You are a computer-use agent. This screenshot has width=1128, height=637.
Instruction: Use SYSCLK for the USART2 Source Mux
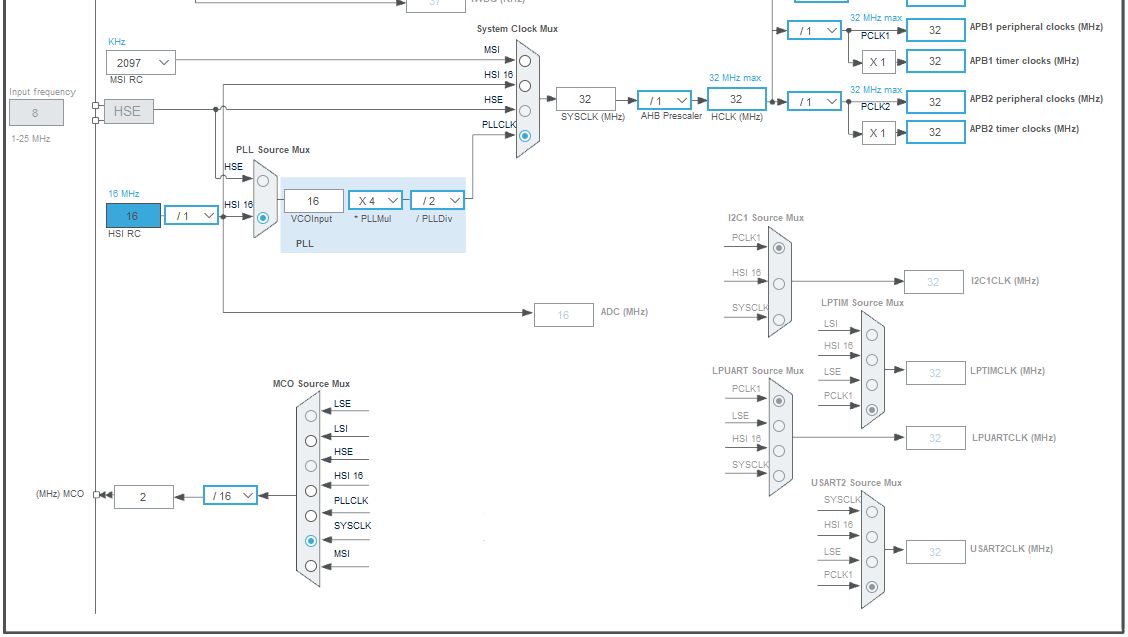pos(872,512)
